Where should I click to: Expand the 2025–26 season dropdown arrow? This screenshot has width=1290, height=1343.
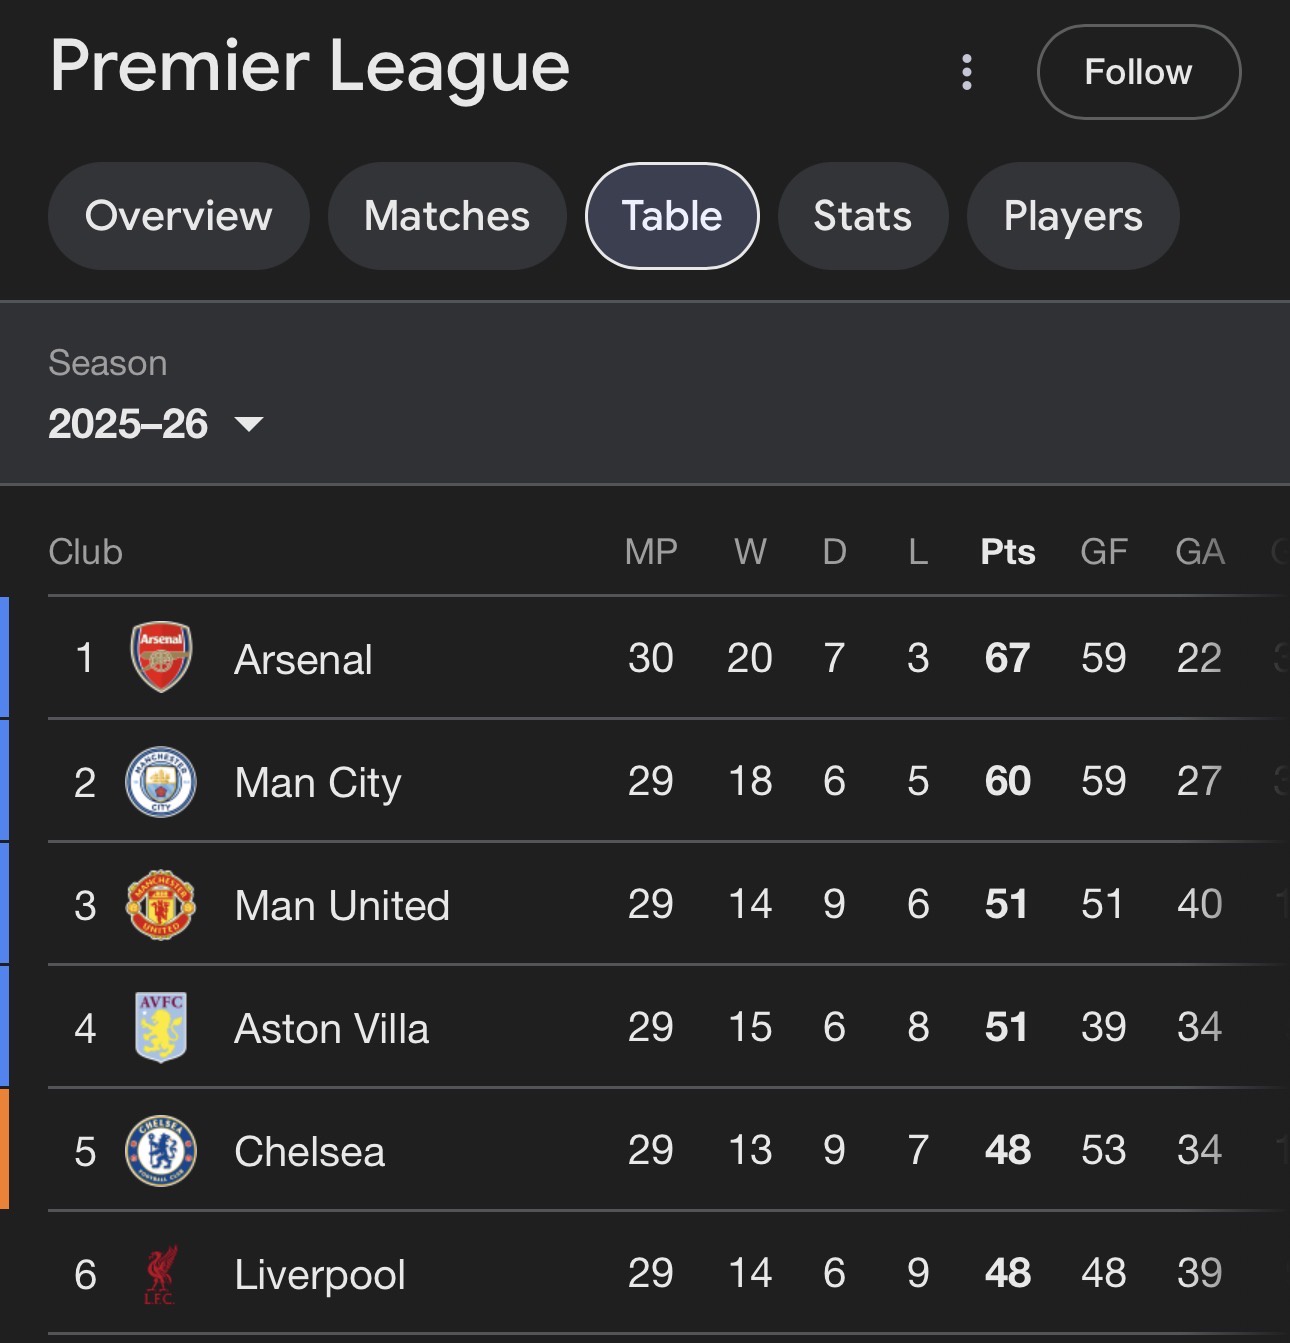pos(249,424)
